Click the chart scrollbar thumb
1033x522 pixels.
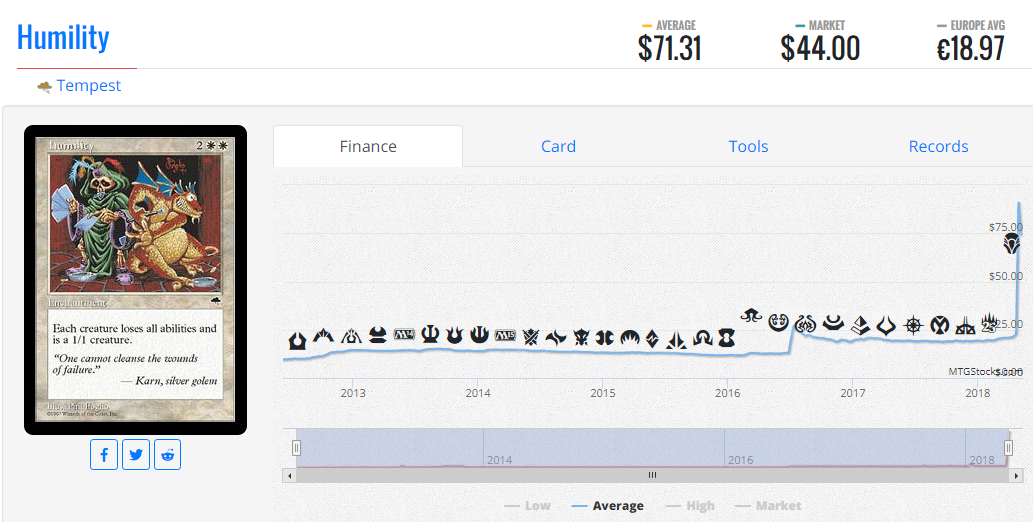(652, 475)
